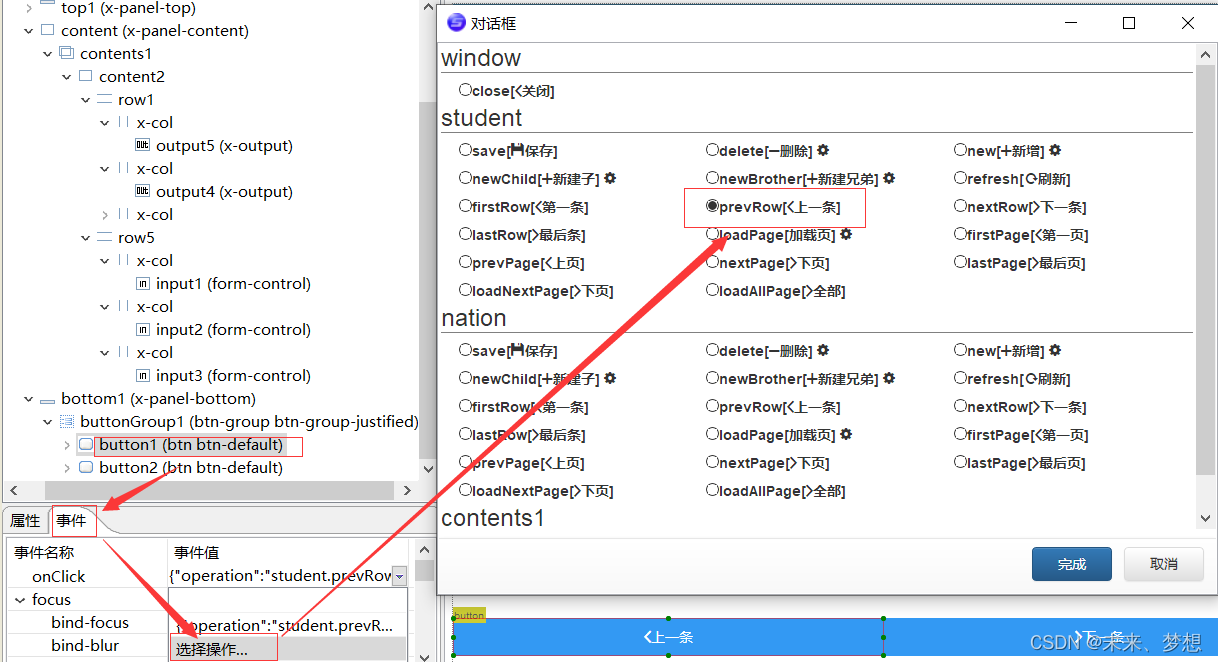The height and width of the screenshot is (662, 1218).
Task: Click the 取消 button in dialog
Action: [1163, 564]
